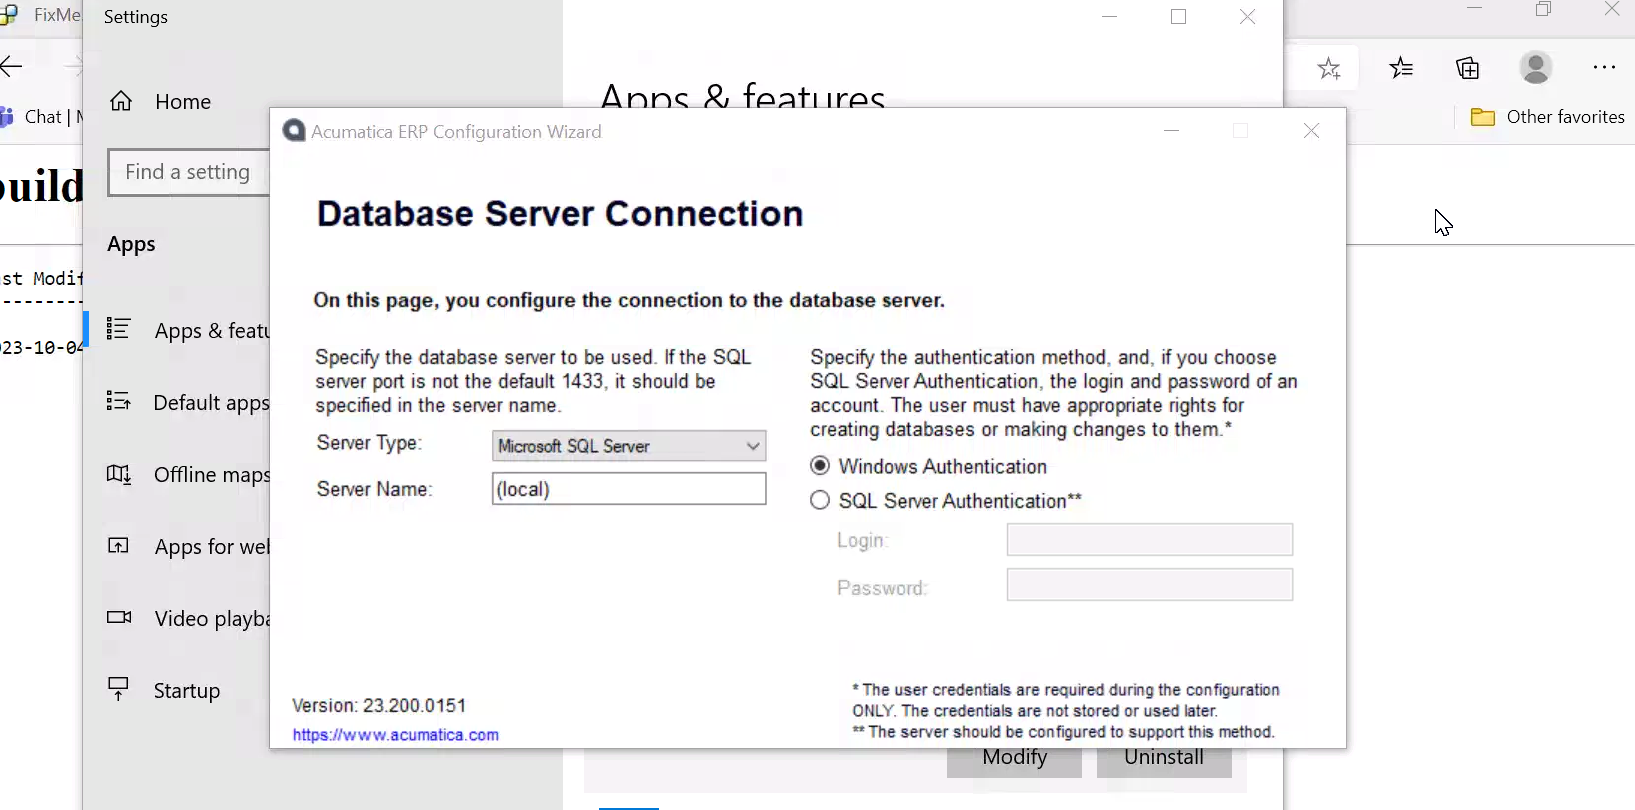This screenshot has width=1635, height=810.
Task: Click the Server Name input field
Action: 629,489
